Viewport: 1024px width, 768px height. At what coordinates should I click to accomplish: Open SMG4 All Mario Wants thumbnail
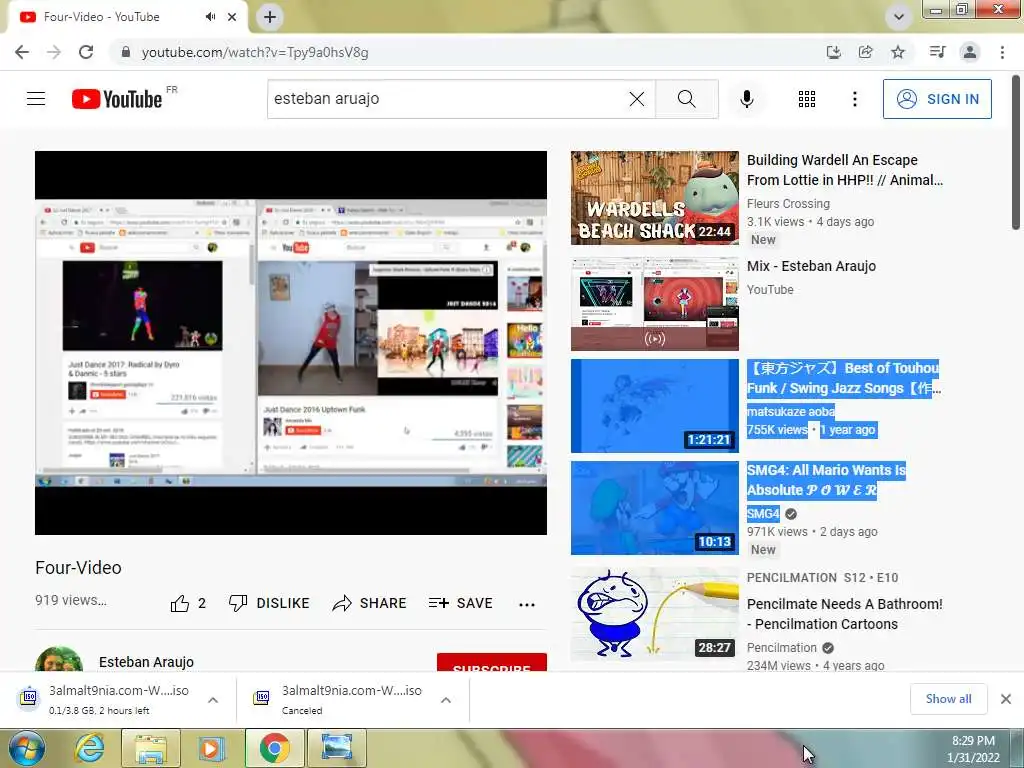[x=654, y=507]
